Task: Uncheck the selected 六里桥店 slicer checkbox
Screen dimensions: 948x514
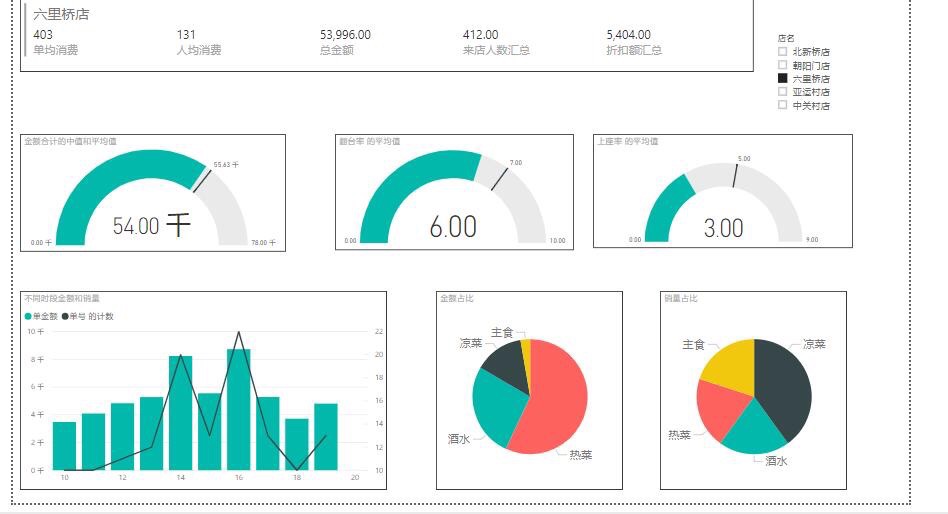Action: 782,78
